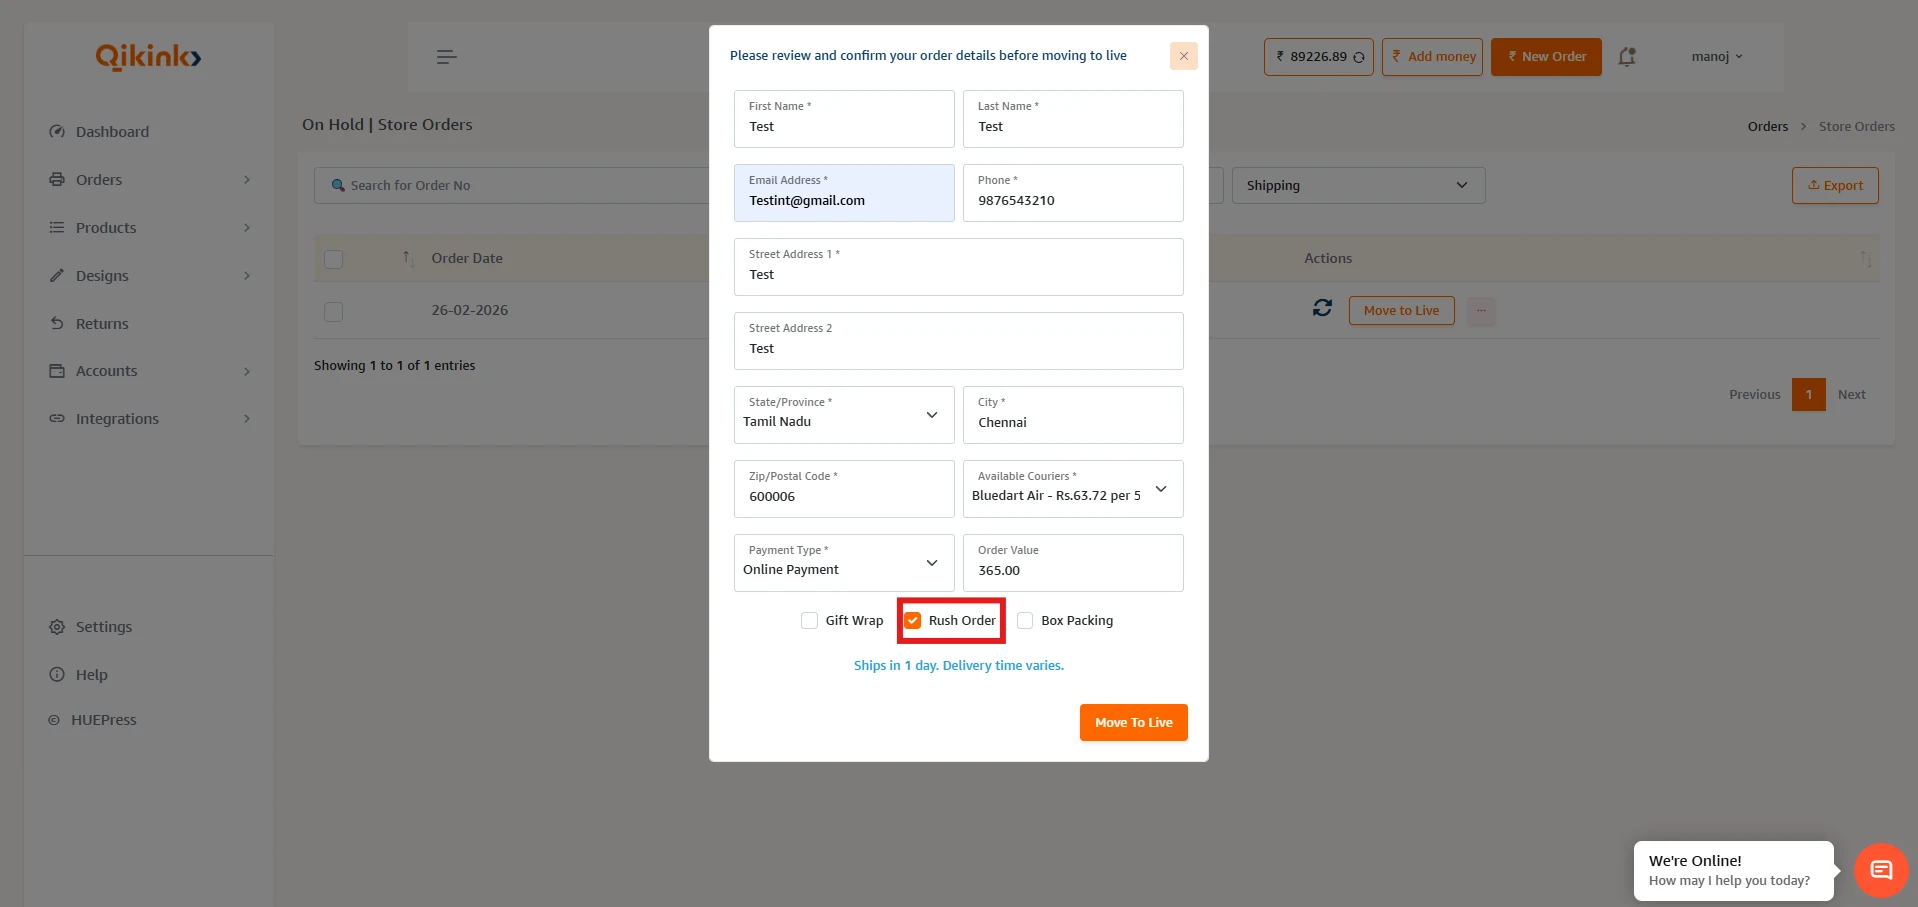This screenshot has height=907, width=1918.
Task: Click the search magnifier icon
Action: click(338, 185)
